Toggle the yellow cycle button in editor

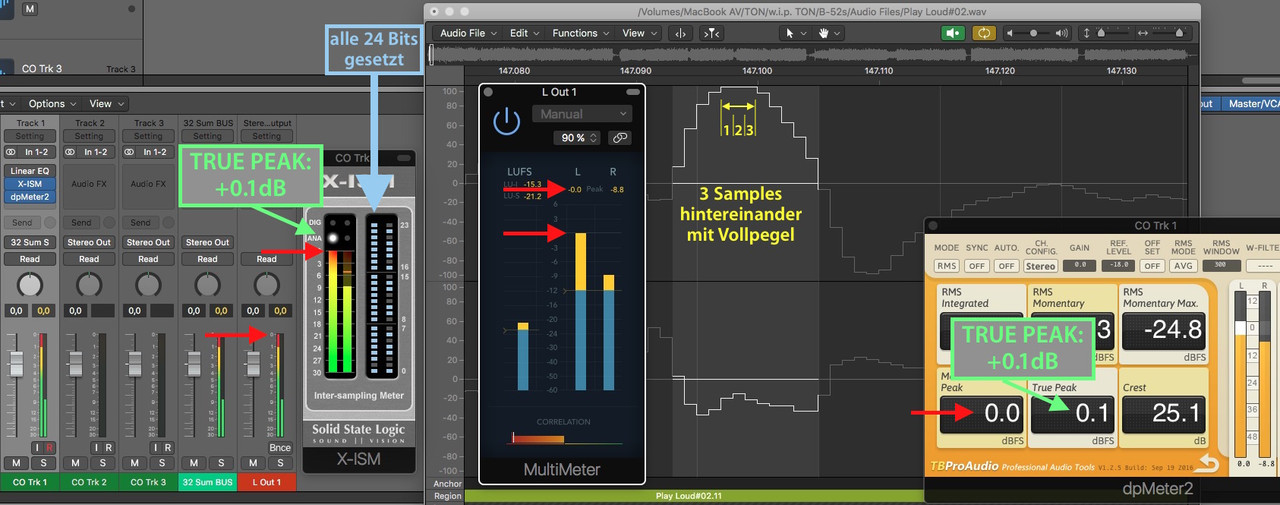[x=984, y=33]
